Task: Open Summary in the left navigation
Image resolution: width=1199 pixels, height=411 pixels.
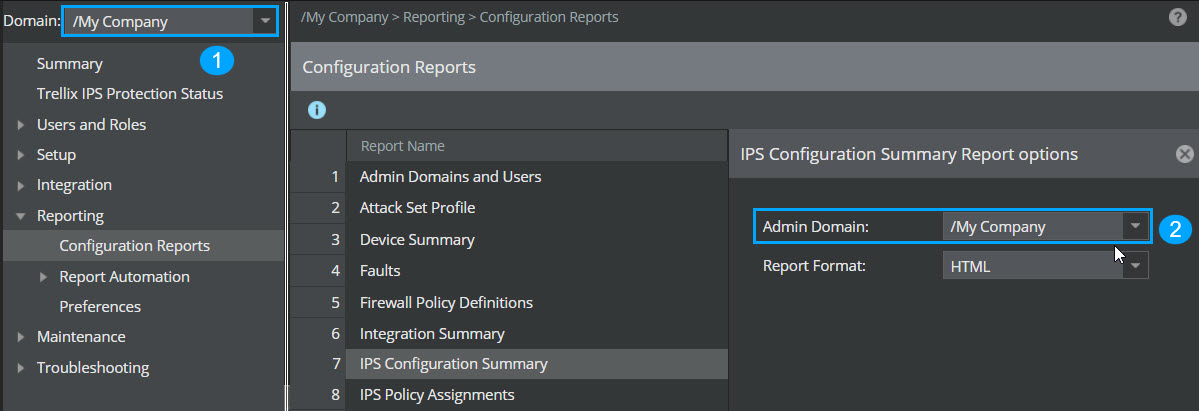Action: coord(70,64)
